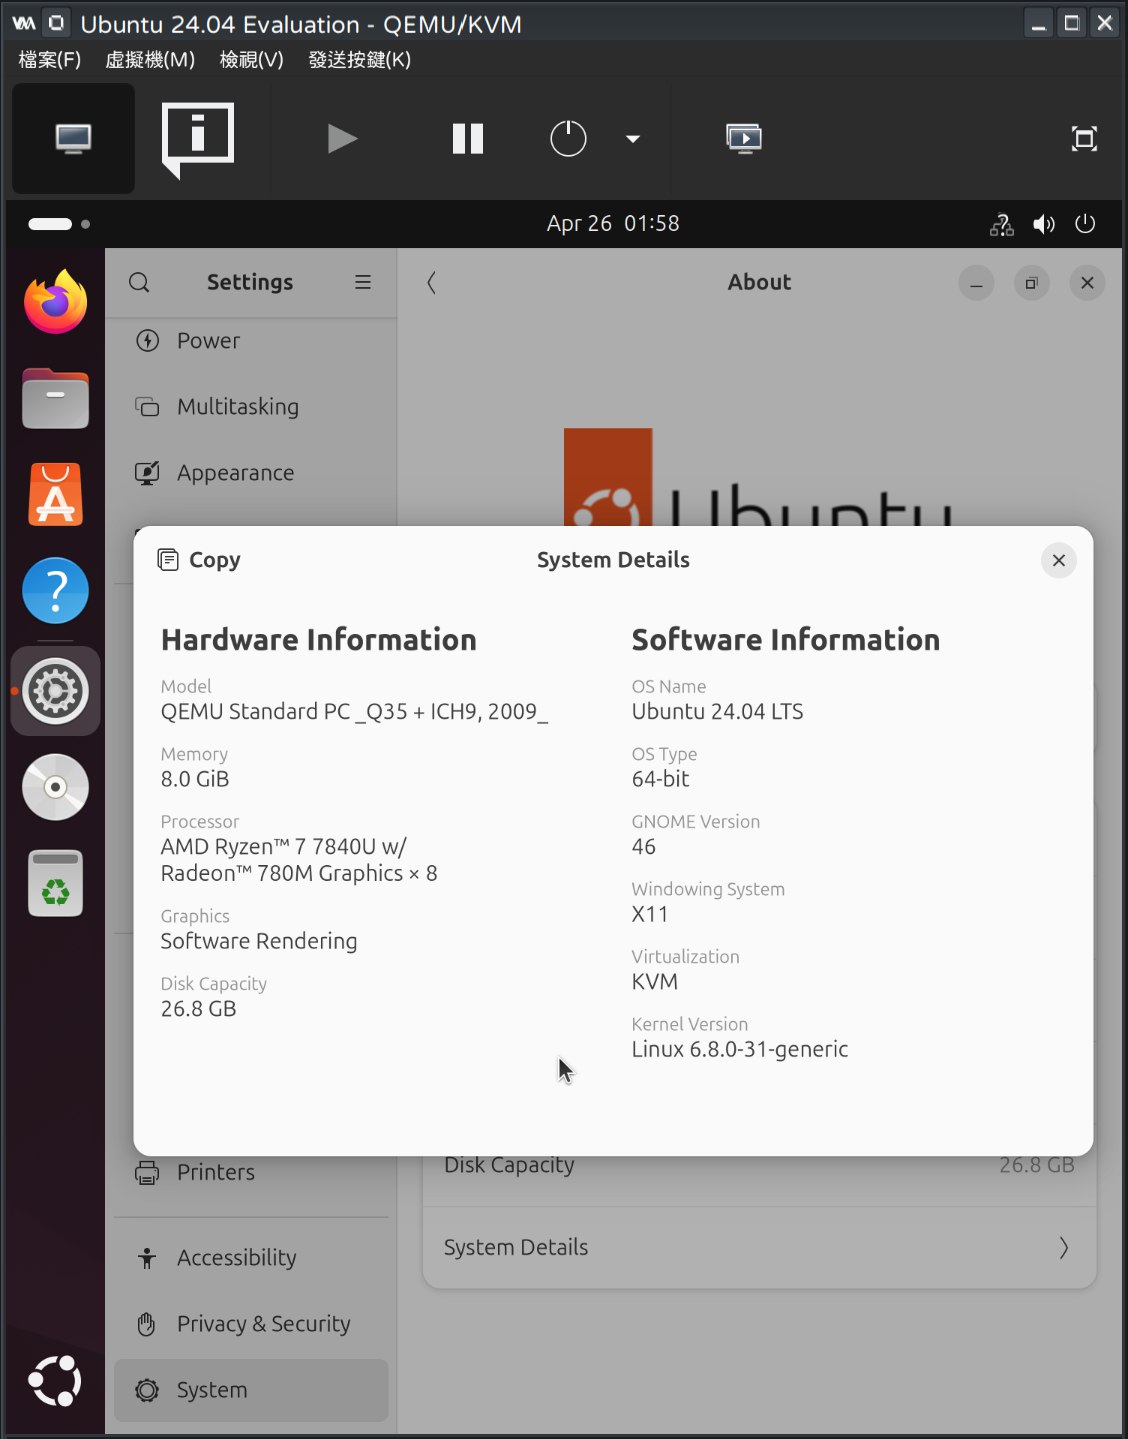Launch Firefox from the dock
The width and height of the screenshot is (1128, 1439).
(56, 302)
